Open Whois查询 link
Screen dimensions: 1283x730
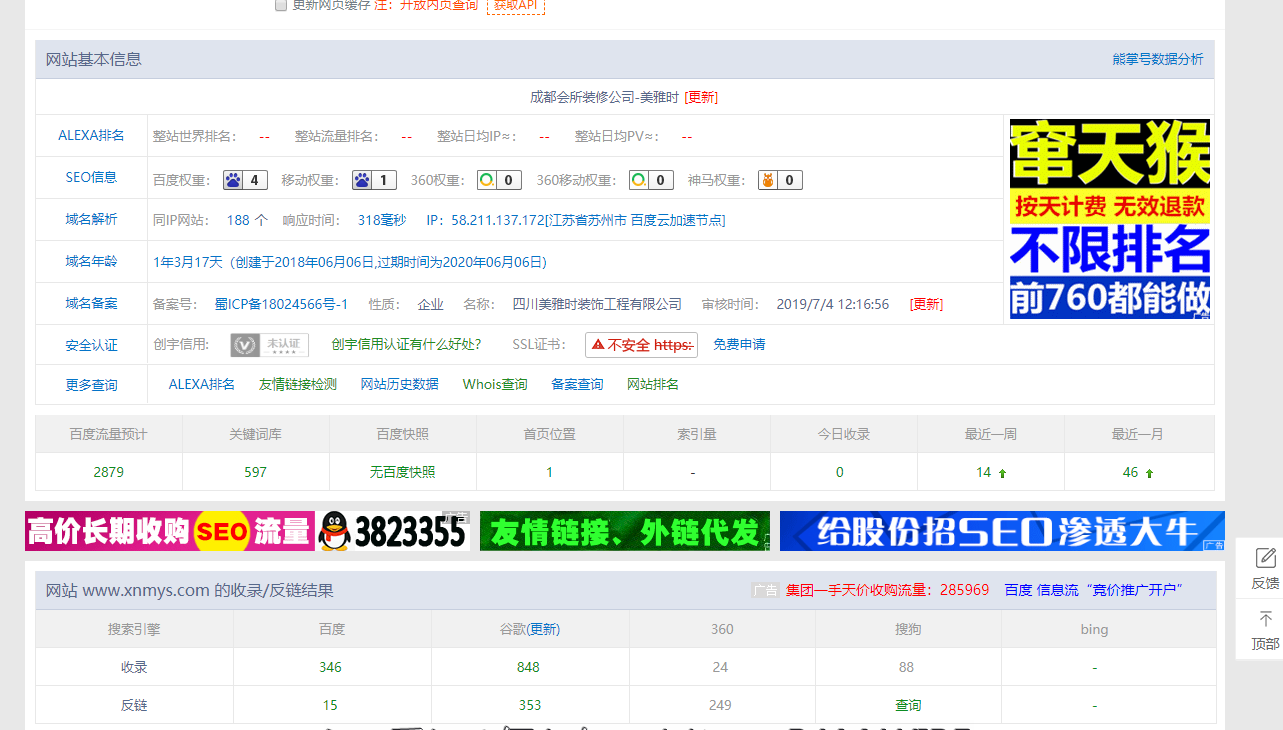click(495, 384)
